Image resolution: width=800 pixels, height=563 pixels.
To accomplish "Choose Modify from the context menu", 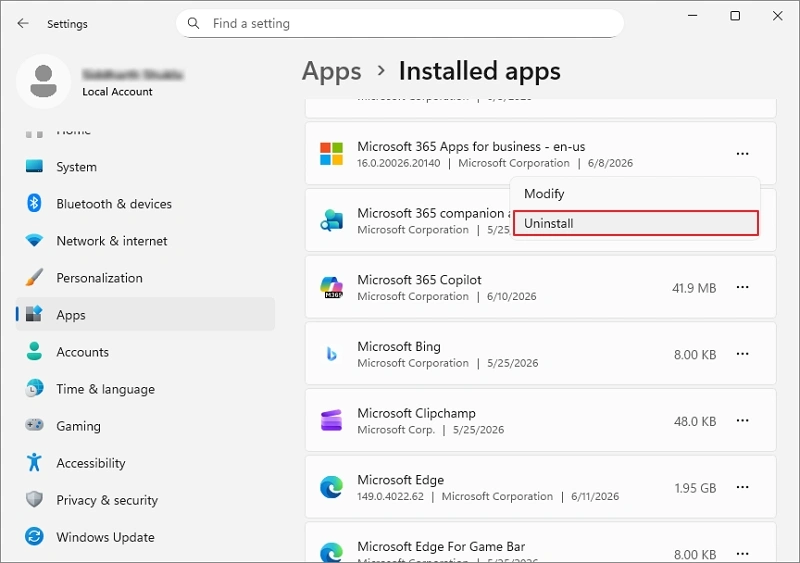I will [635, 194].
